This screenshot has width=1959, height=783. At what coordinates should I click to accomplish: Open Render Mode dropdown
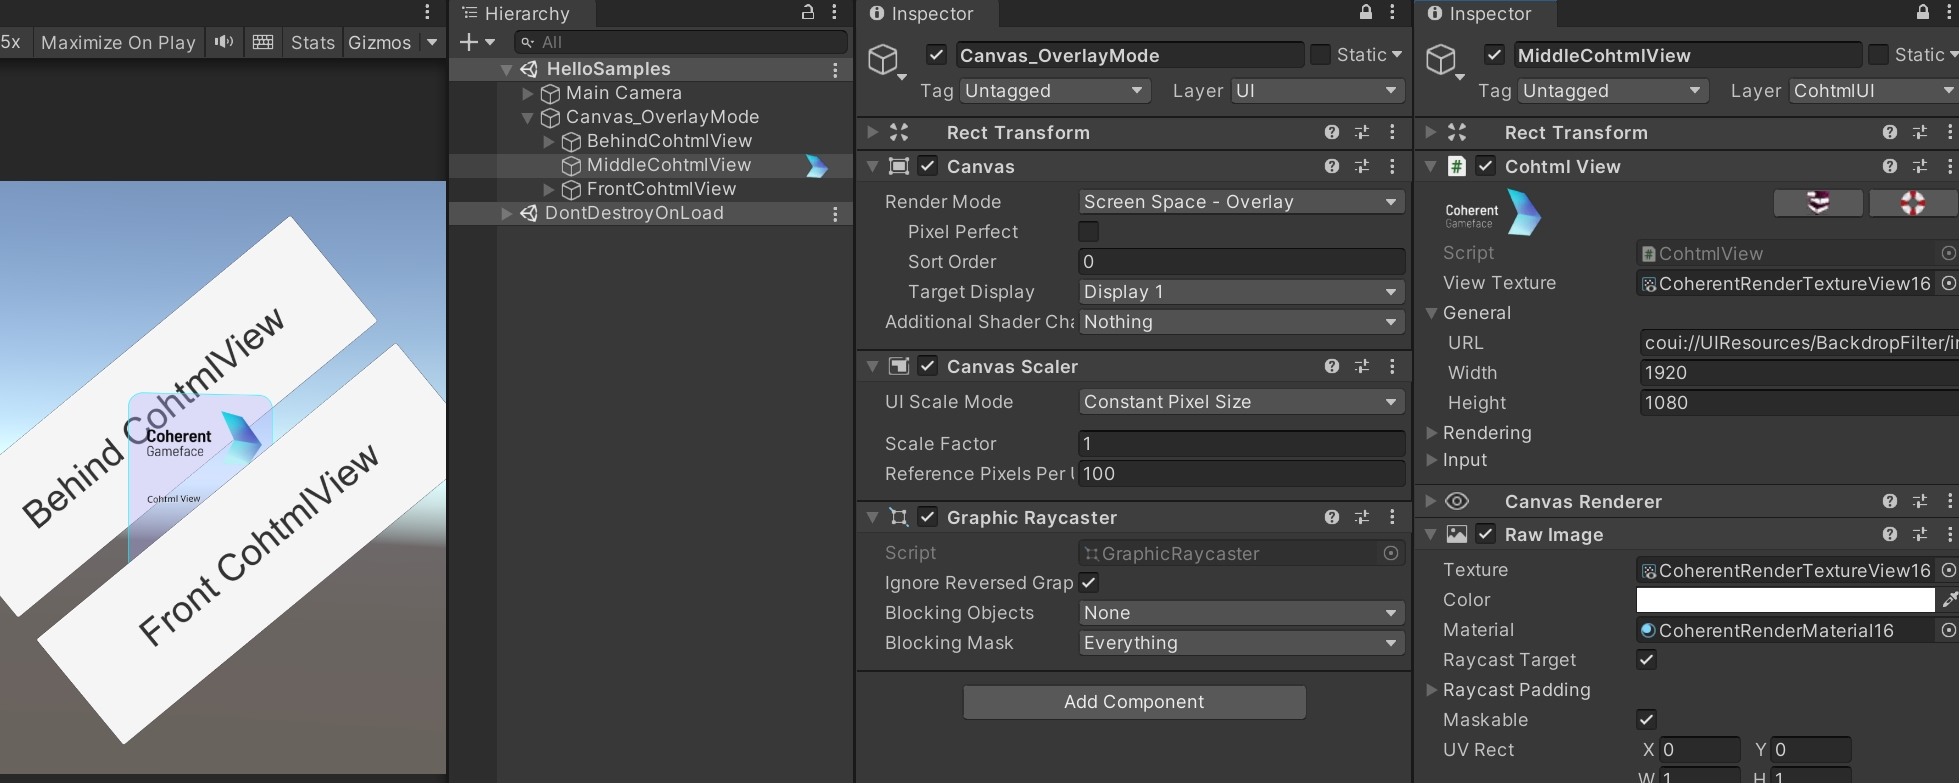point(1242,202)
